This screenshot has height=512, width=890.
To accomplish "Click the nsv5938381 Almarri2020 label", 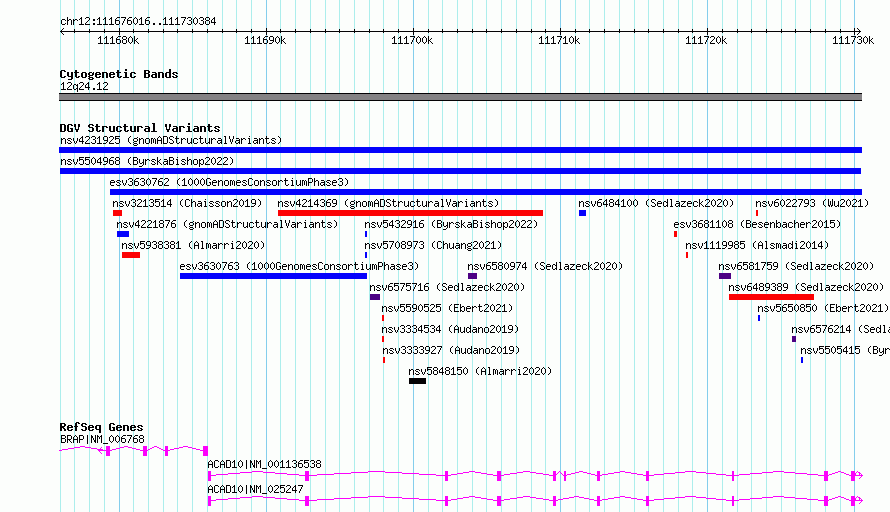I will pyautogui.click(x=193, y=245).
